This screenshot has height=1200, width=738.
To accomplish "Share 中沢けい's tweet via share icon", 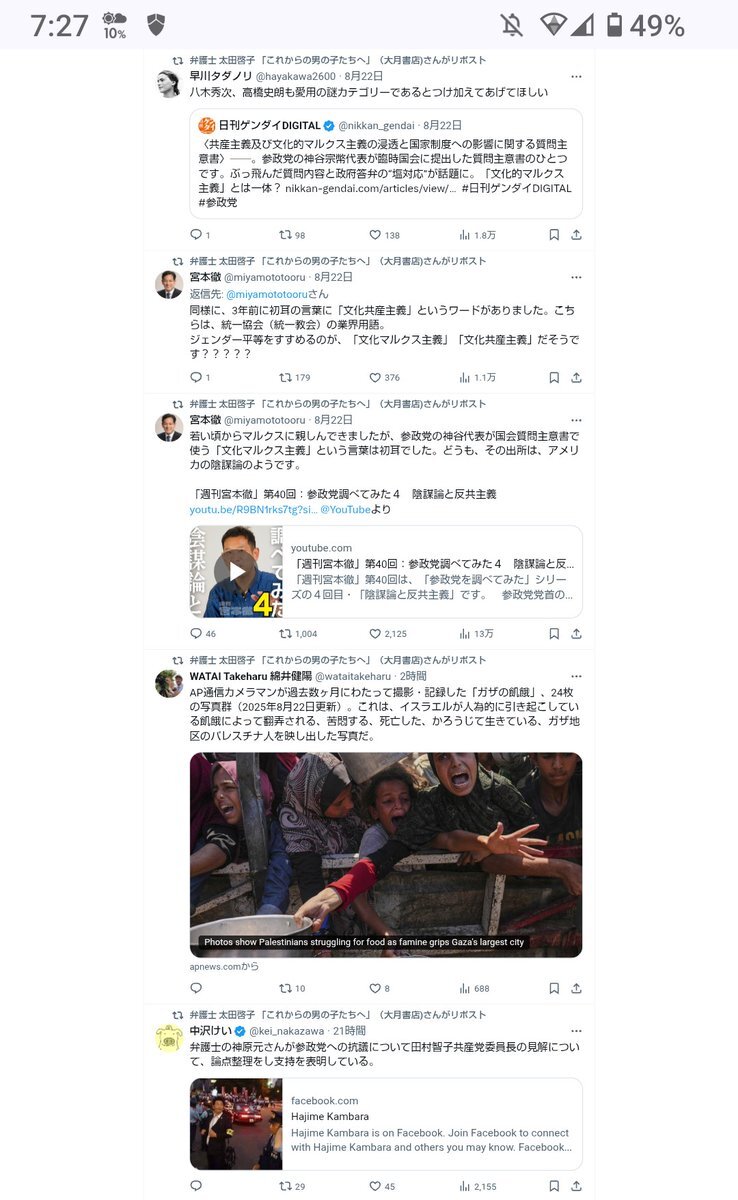I will (x=576, y=1186).
